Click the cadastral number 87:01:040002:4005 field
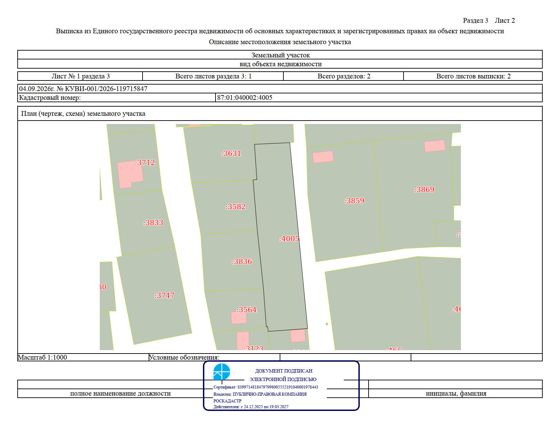This screenshot has width=560, height=433. pos(379,98)
